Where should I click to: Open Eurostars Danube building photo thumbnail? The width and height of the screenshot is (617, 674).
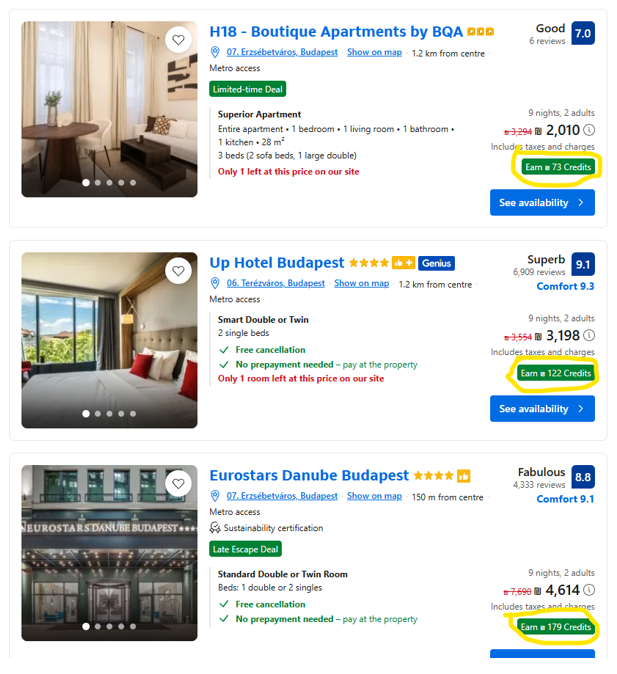point(109,553)
